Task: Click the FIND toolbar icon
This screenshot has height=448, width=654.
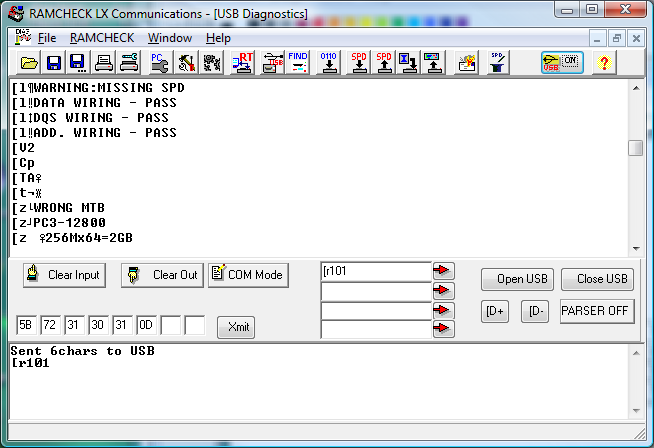Action: 297,63
